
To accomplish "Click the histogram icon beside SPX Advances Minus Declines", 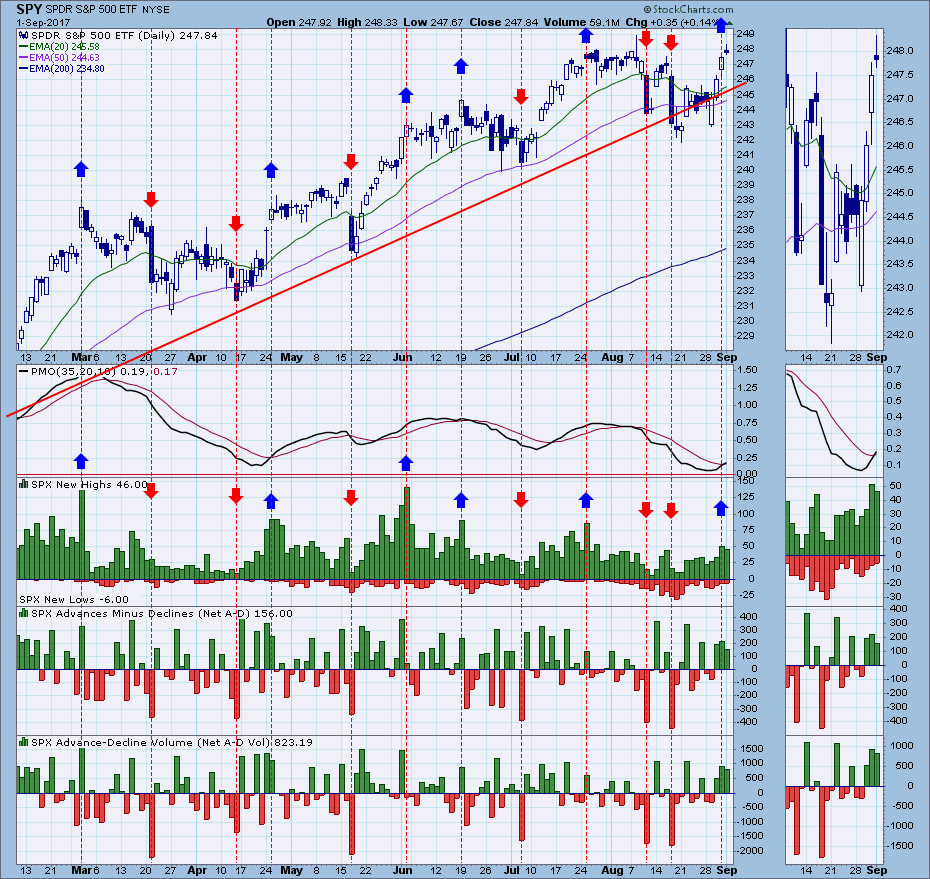I will tap(24, 613).
